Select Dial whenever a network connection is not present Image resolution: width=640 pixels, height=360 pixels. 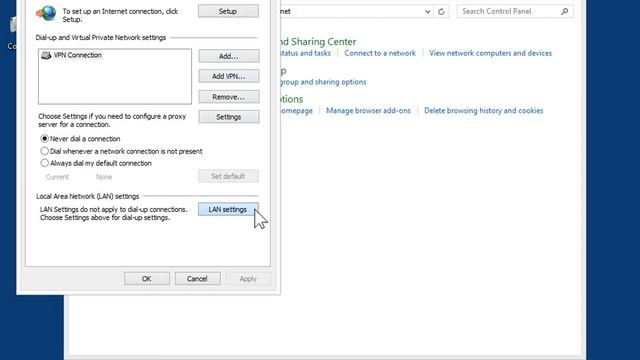click(x=121, y=151)
